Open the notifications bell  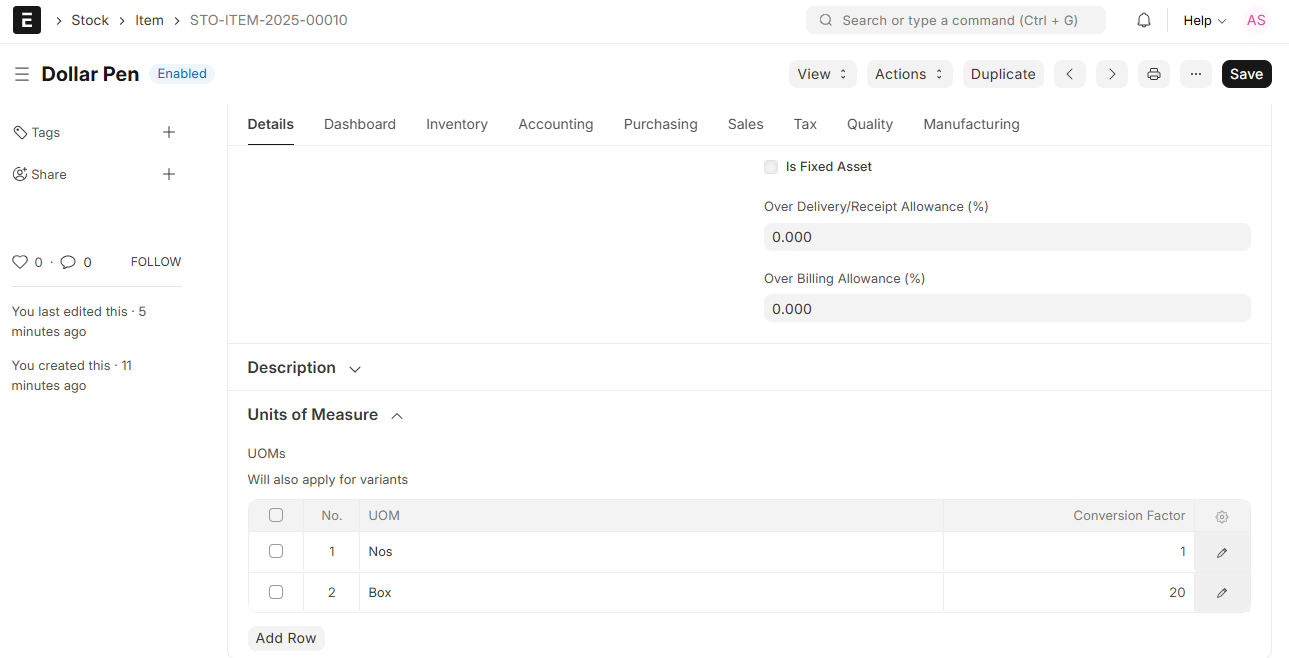click(1144, 20)
